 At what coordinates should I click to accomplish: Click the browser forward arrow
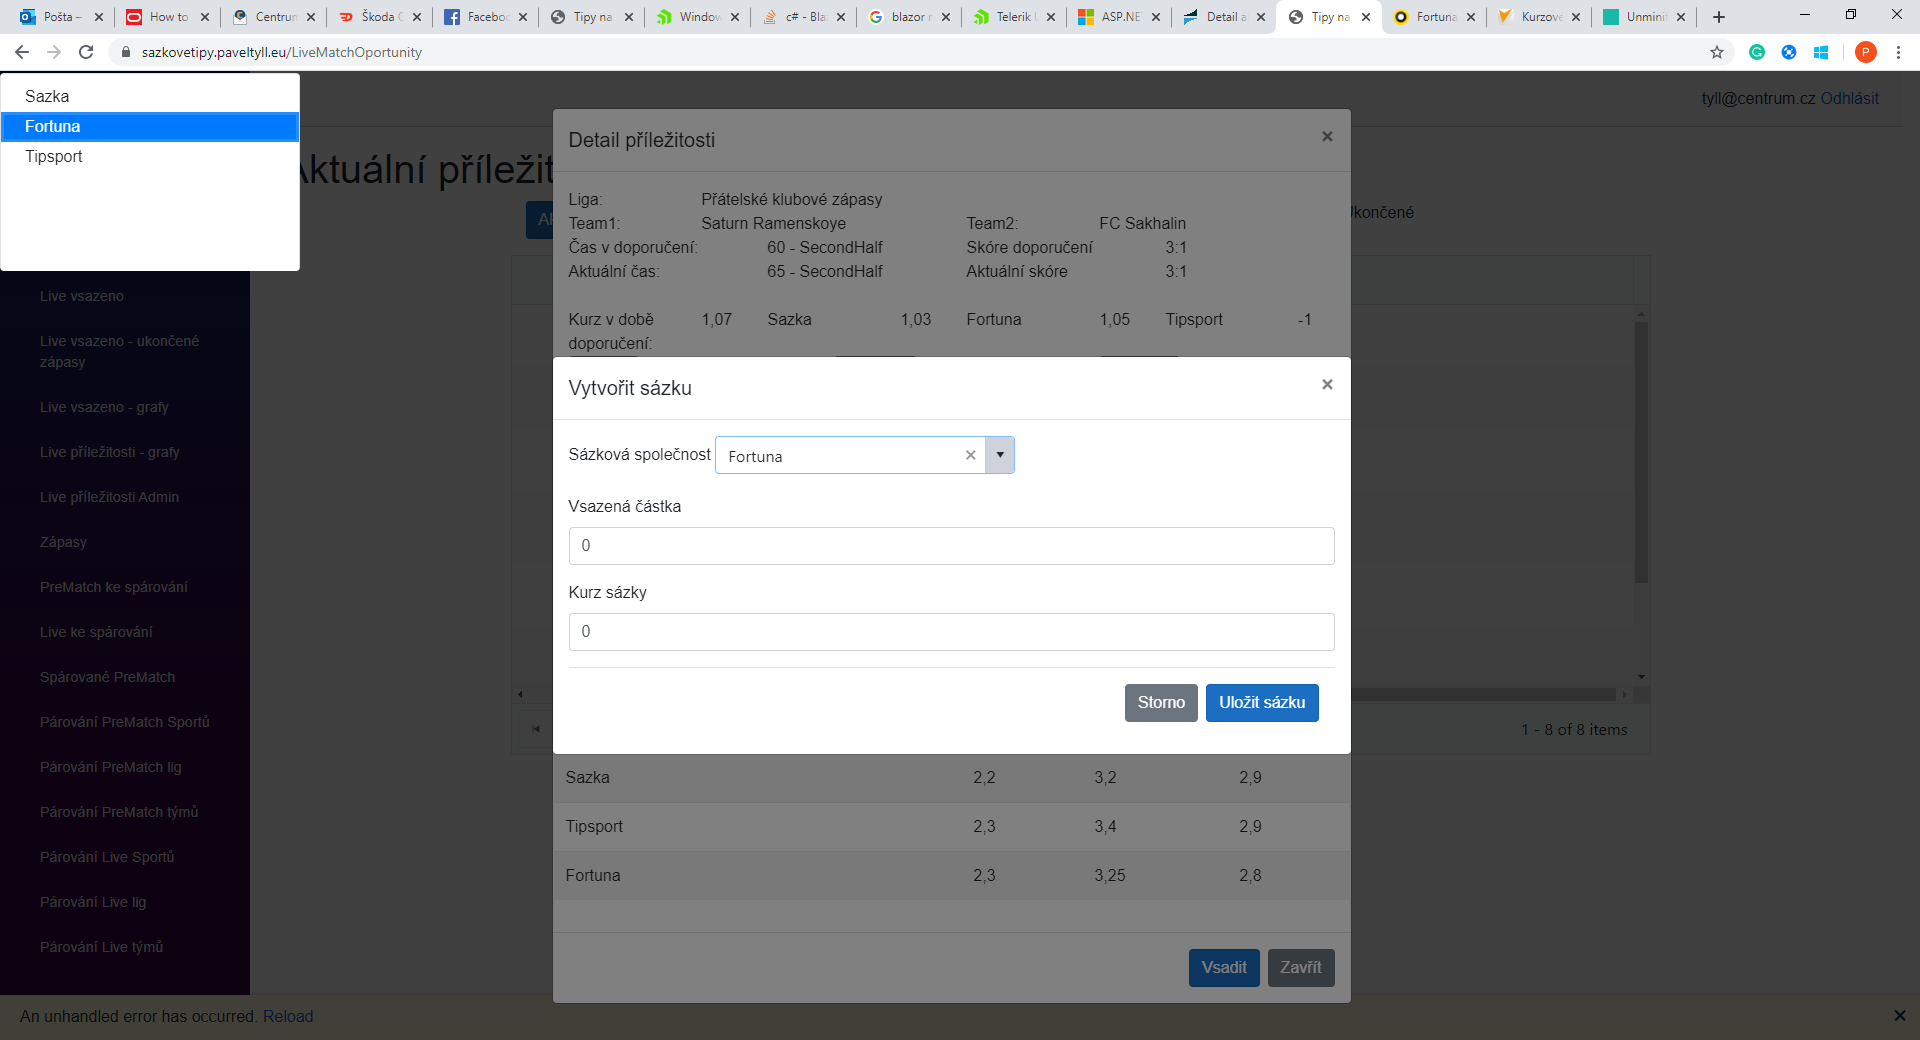click(x=54, y=52)
